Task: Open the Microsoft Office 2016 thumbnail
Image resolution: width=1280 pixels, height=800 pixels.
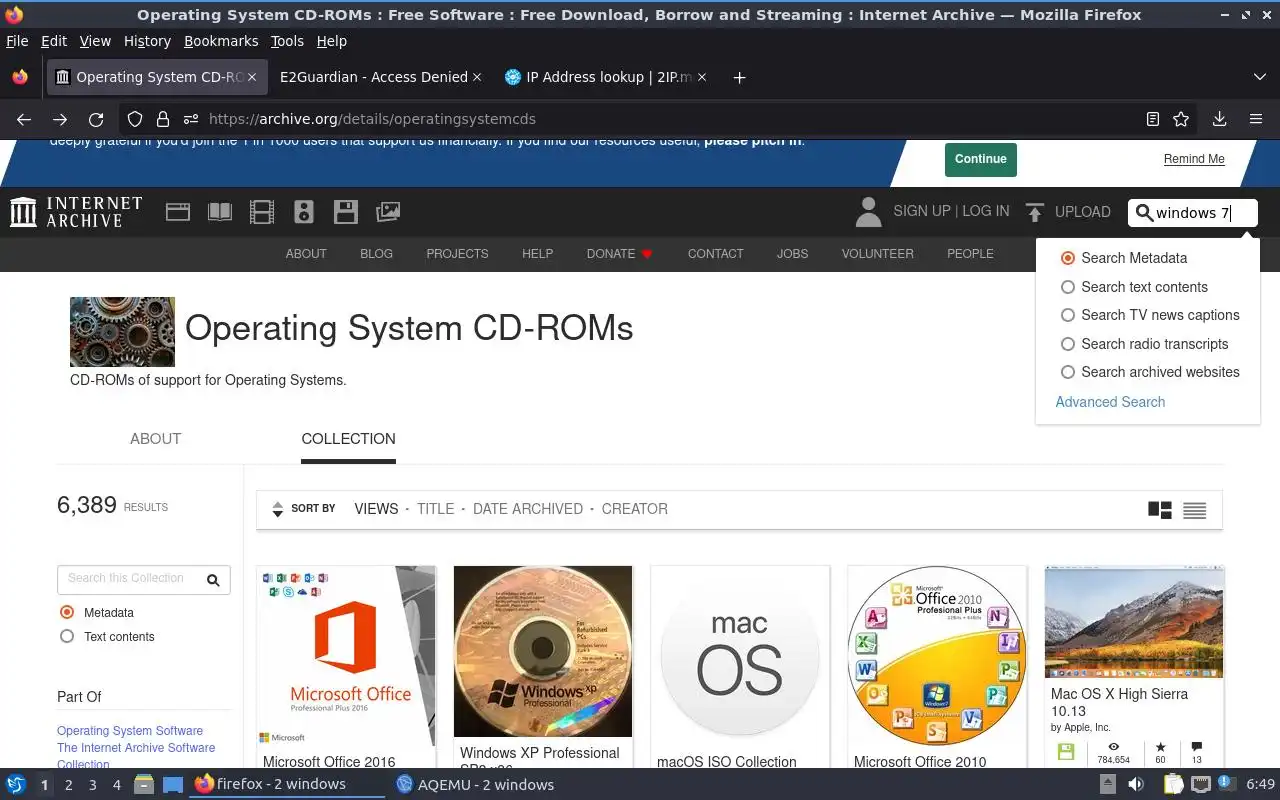Action: pyautogui.click(x=346, y=656)
